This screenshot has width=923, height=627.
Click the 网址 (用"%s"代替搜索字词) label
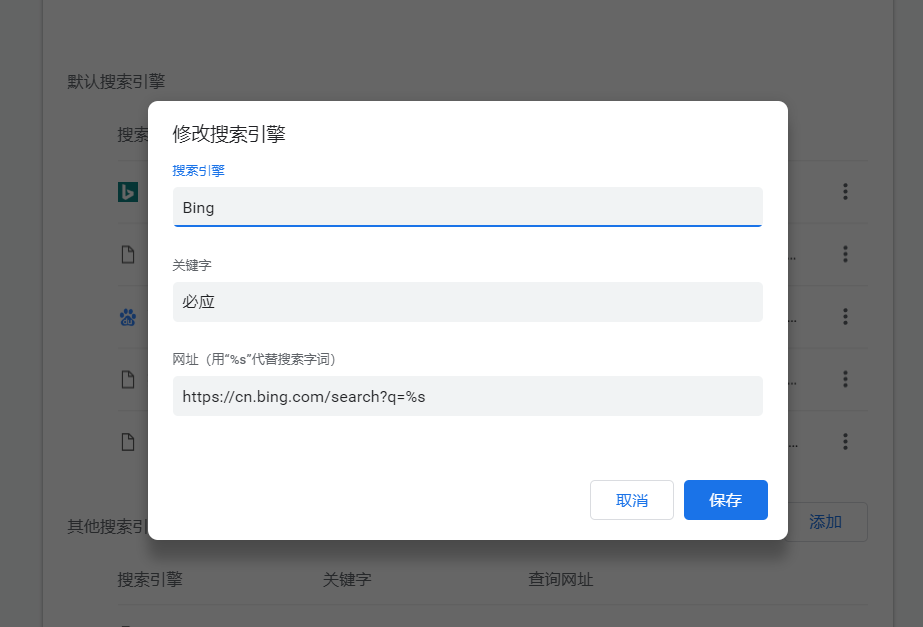254,359
